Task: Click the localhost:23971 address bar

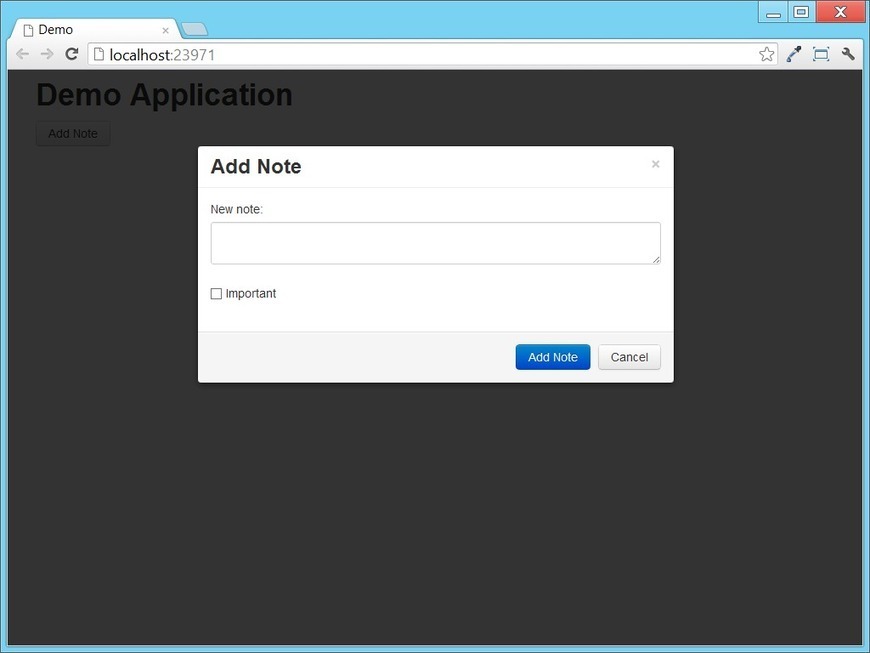Action: (433, 54)
